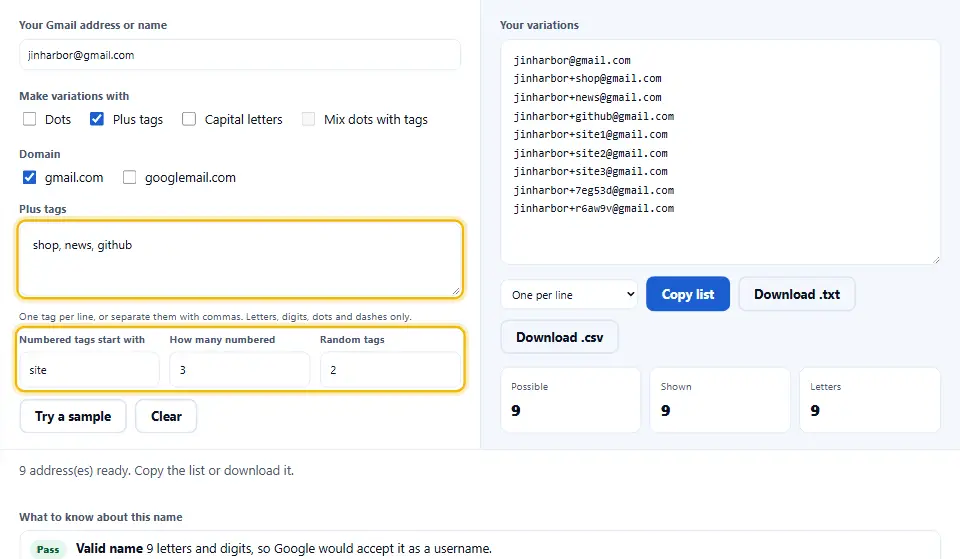Click the jinharbor+github@gmail.com line
Viewport: 960px width, 559px height.
click(593, 116)
